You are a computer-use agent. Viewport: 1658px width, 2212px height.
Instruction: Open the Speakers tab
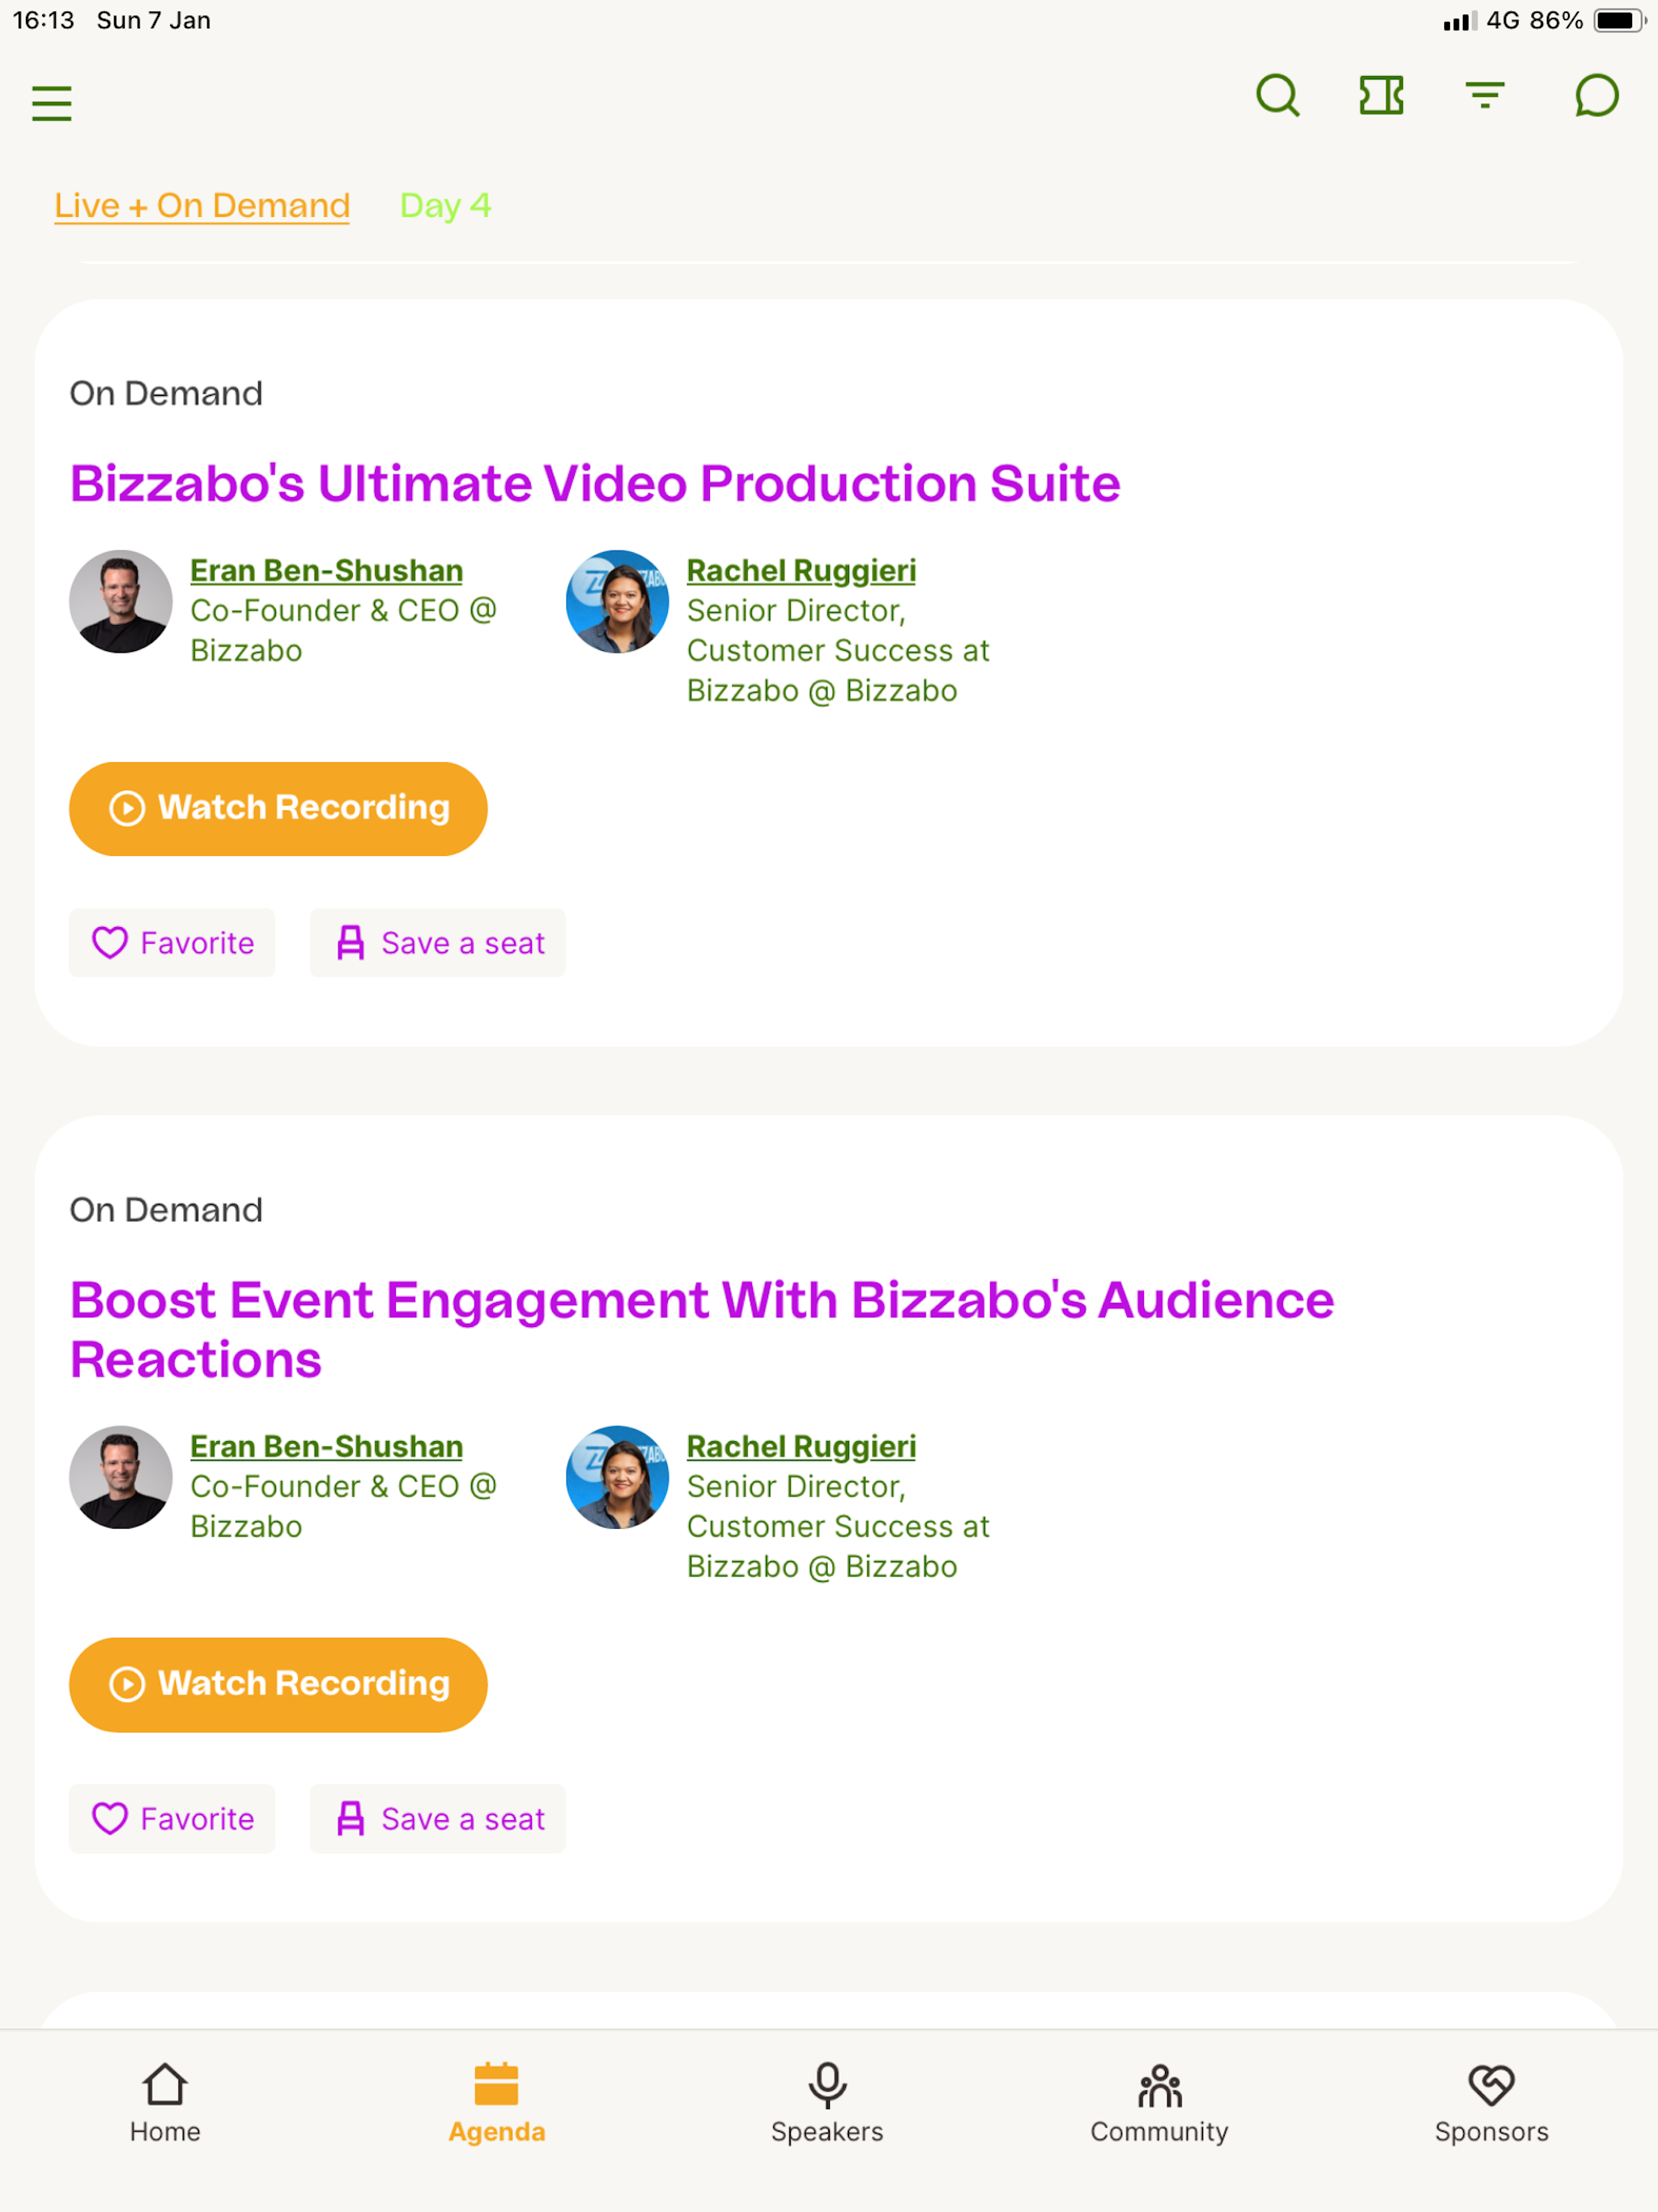click(827, 2104)
